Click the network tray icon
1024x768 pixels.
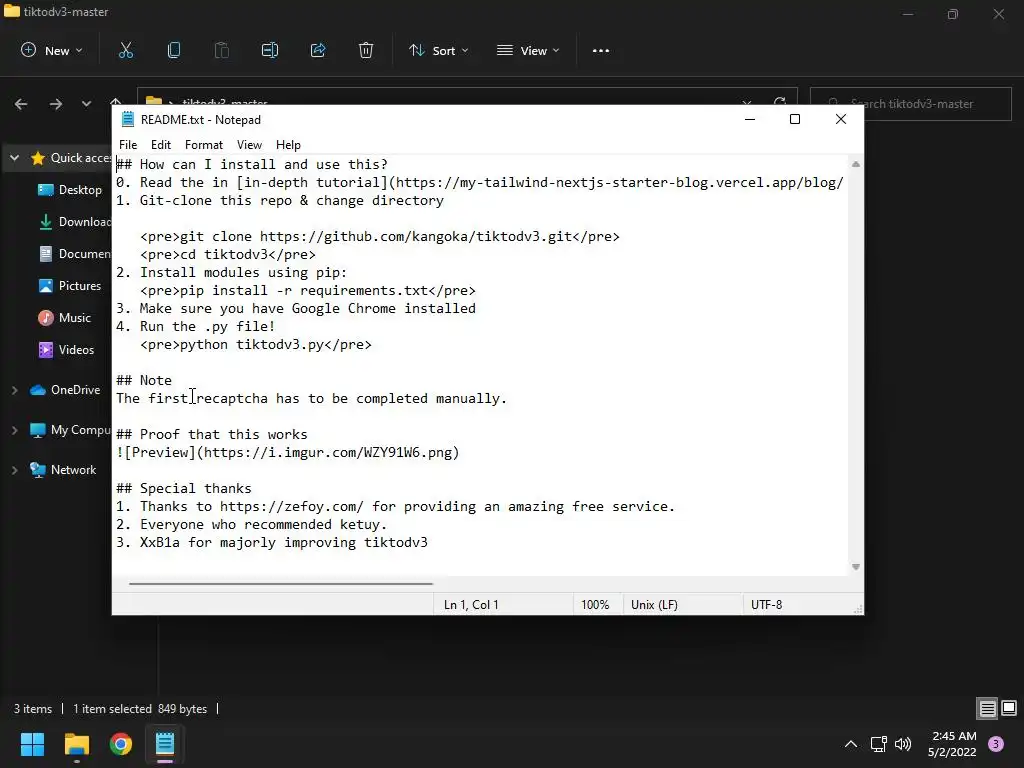[x=878, y=744]
